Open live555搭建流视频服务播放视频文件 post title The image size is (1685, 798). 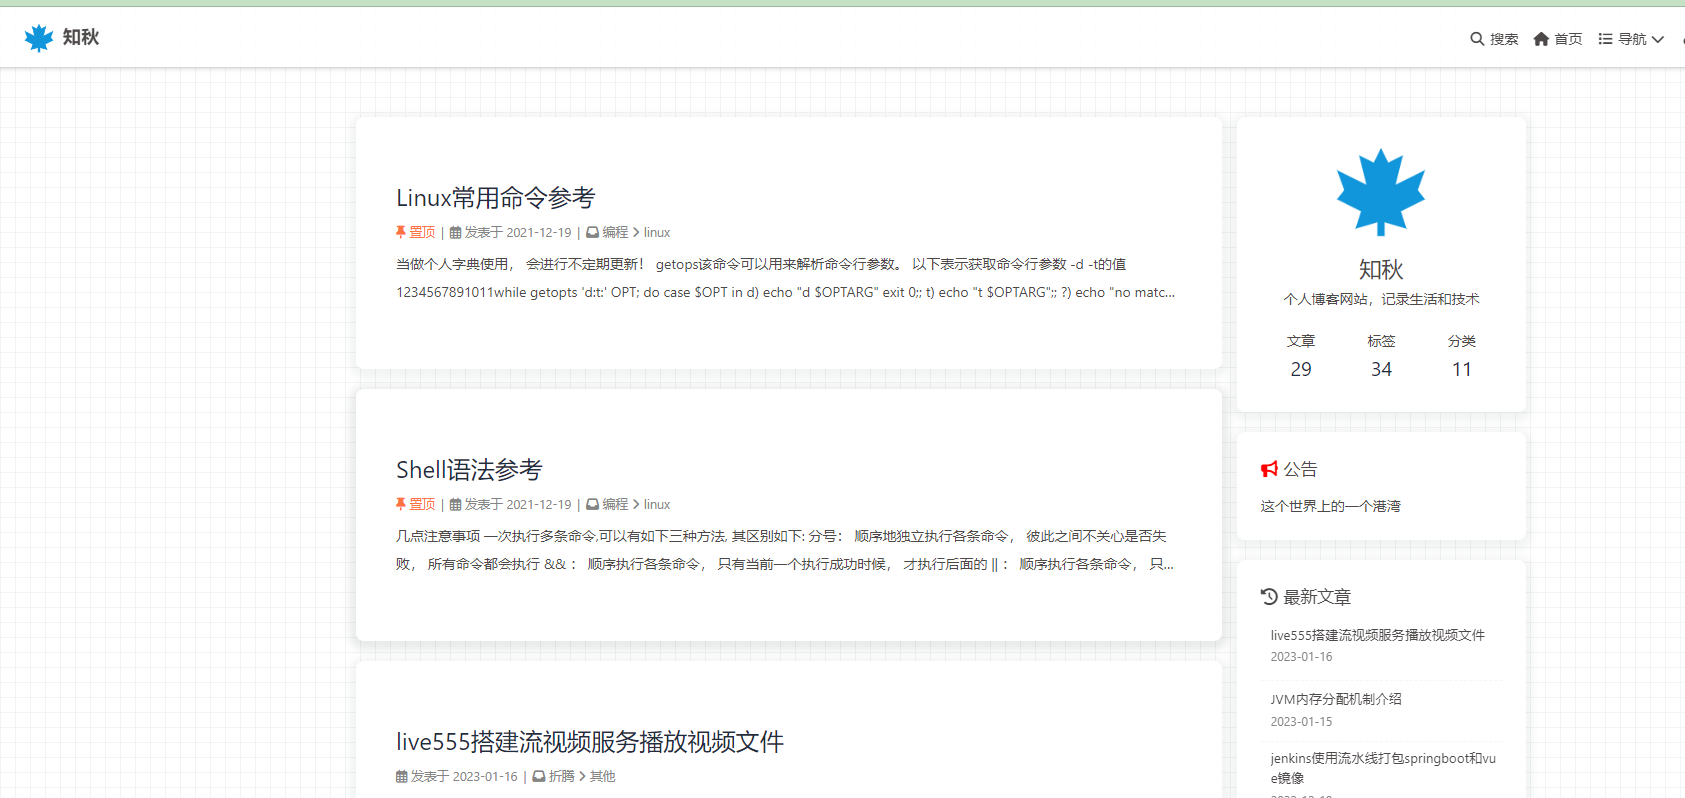(x=589, y=742)
